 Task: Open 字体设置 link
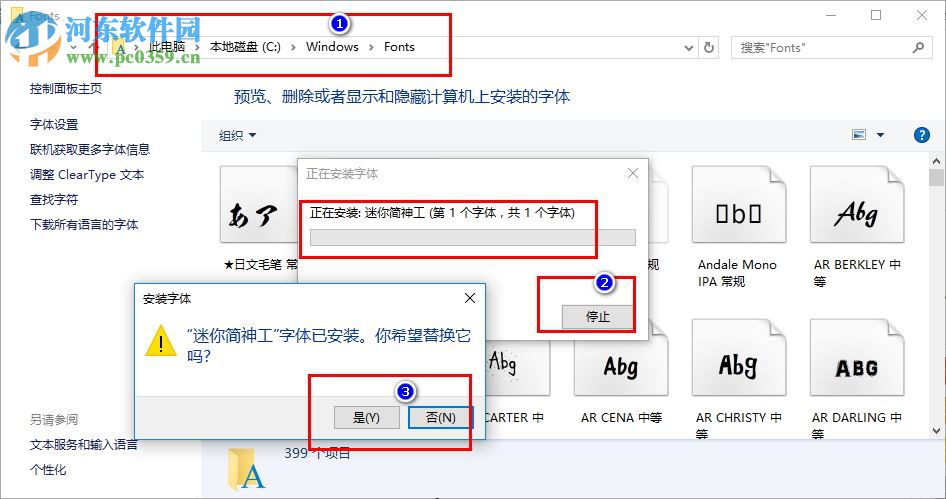(54, 125)
